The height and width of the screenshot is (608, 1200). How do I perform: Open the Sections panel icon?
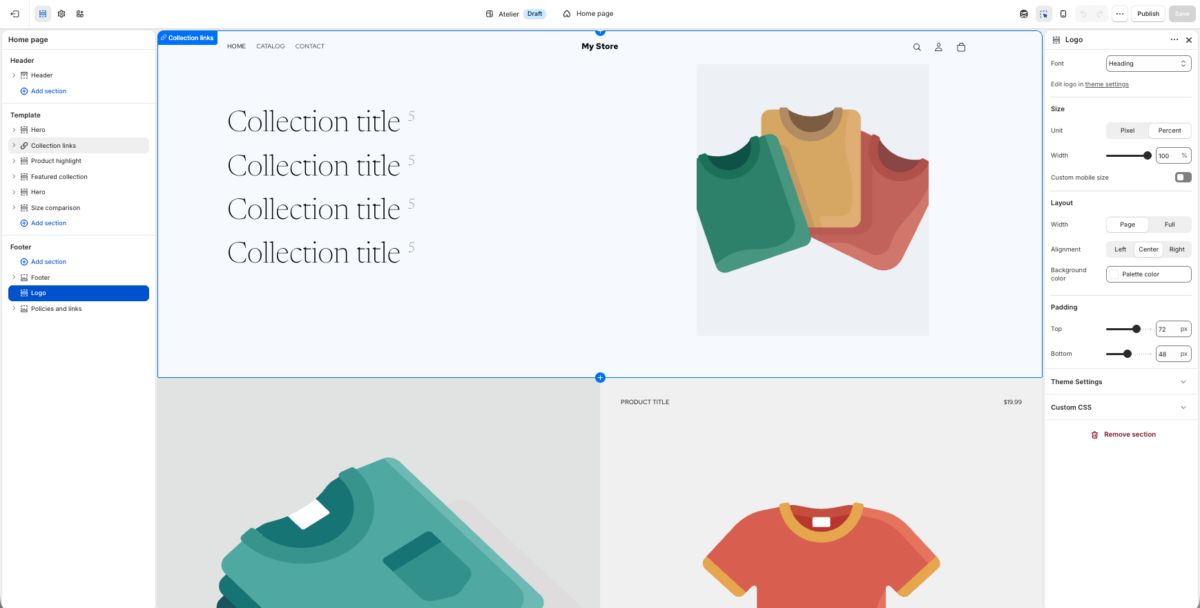(x=43, y=14)
